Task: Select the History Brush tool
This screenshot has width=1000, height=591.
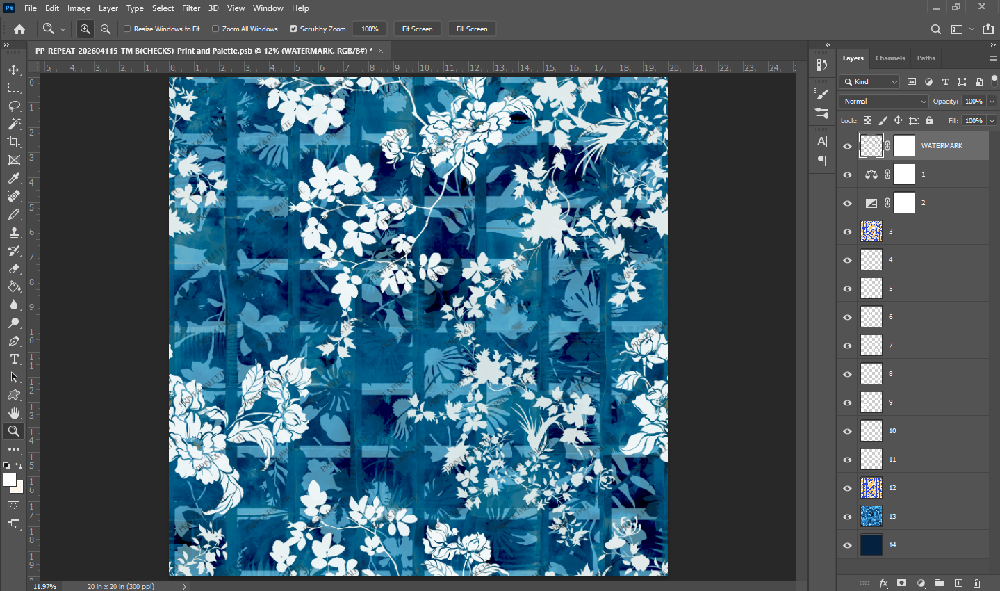Action: point(13,251)
